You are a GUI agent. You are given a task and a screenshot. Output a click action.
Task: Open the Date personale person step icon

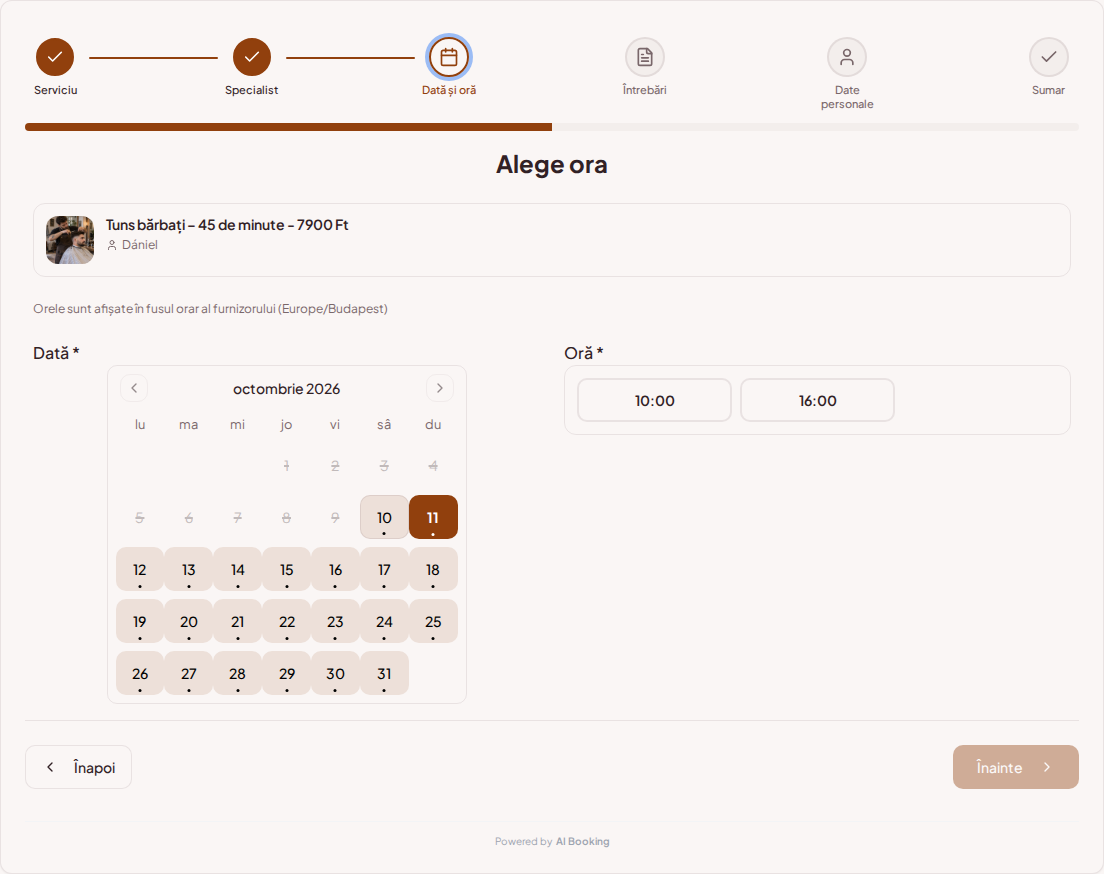[x=846, y=57]
